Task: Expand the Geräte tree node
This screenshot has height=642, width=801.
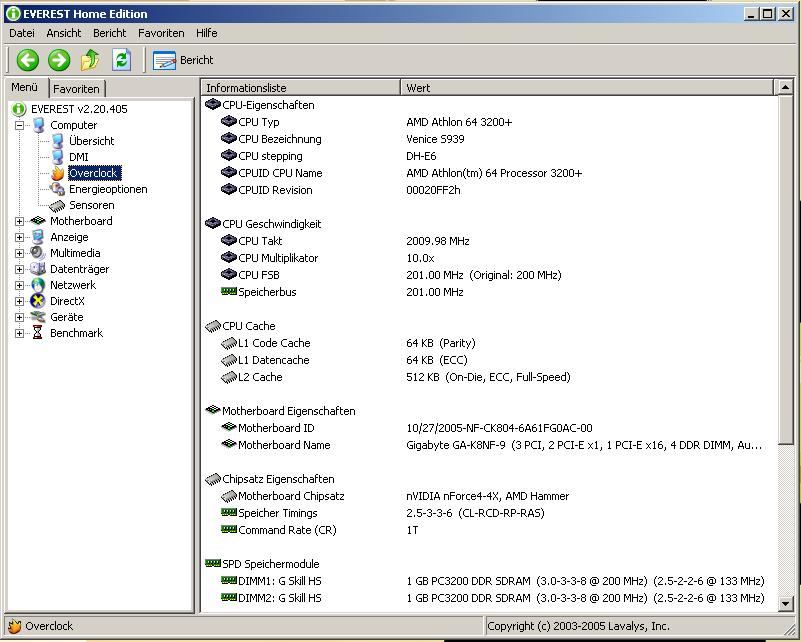Action: 19,317
